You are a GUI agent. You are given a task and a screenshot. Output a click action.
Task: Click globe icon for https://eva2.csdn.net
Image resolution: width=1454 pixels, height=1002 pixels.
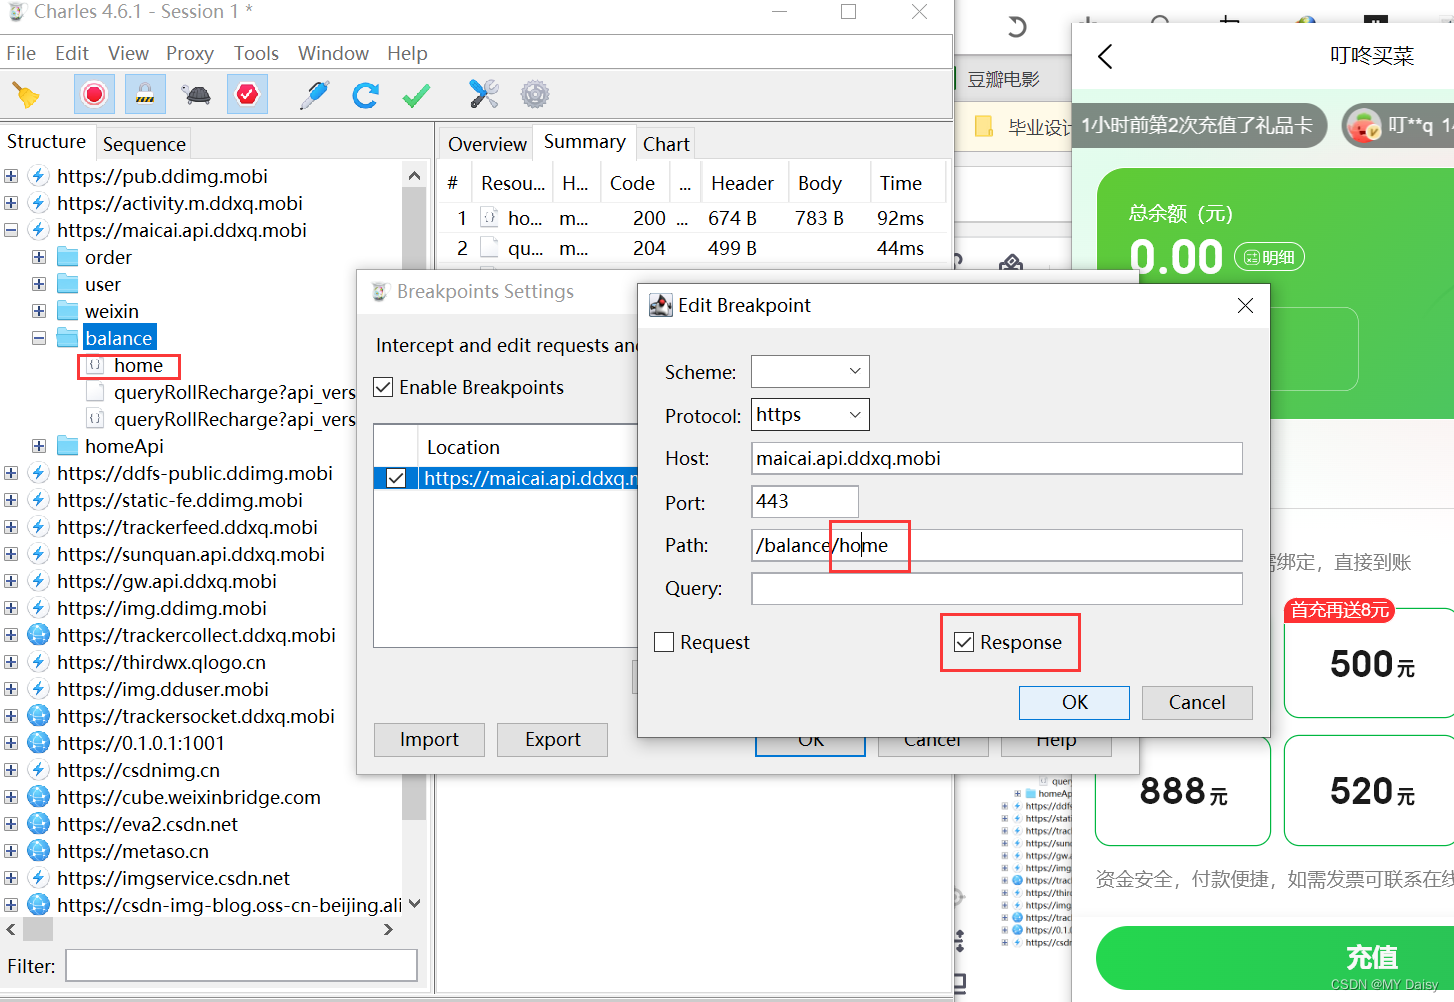tap(38, 824)
